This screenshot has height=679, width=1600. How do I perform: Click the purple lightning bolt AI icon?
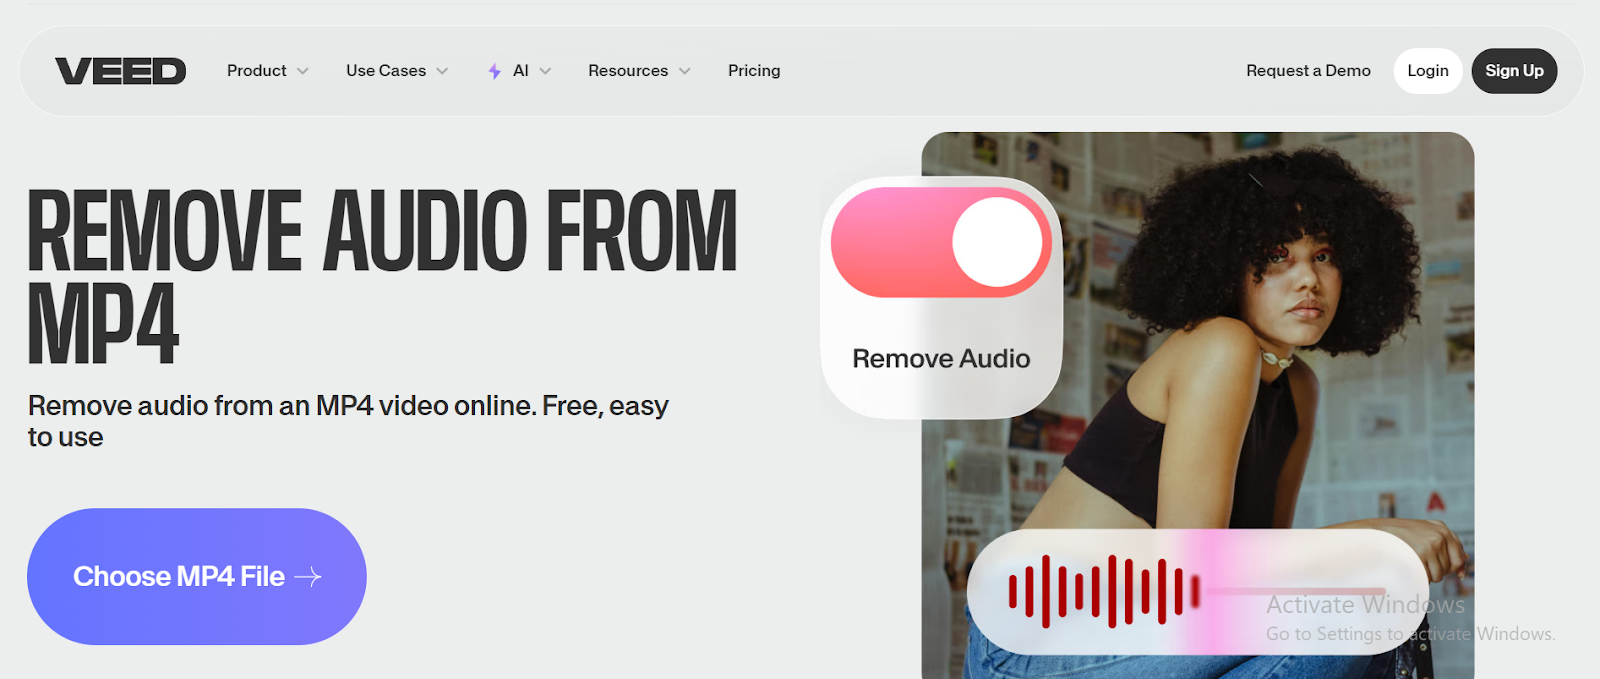tap(494, 71)
